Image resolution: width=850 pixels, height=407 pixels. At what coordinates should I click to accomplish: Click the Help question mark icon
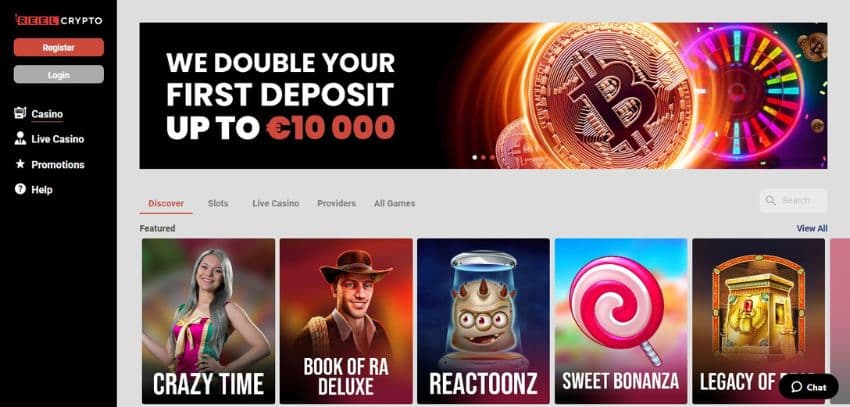[20, 189]
